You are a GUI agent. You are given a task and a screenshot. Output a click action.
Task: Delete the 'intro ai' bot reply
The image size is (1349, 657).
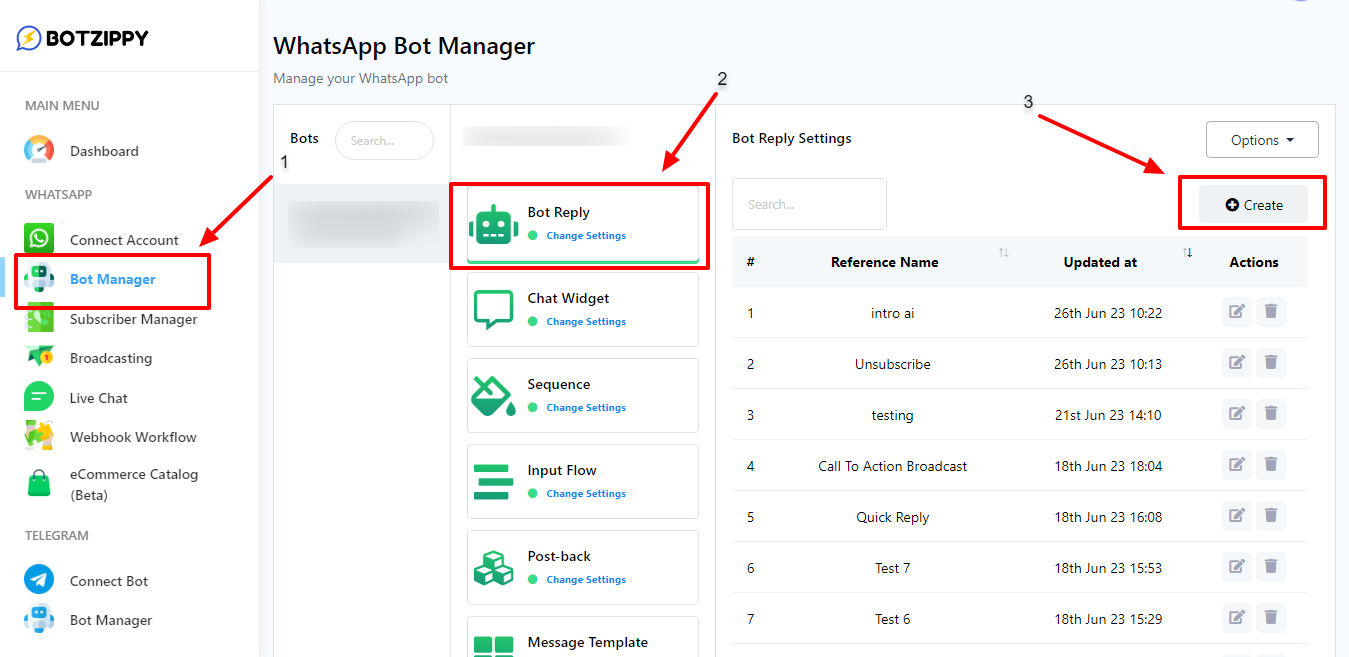(x=1271, y=312)
